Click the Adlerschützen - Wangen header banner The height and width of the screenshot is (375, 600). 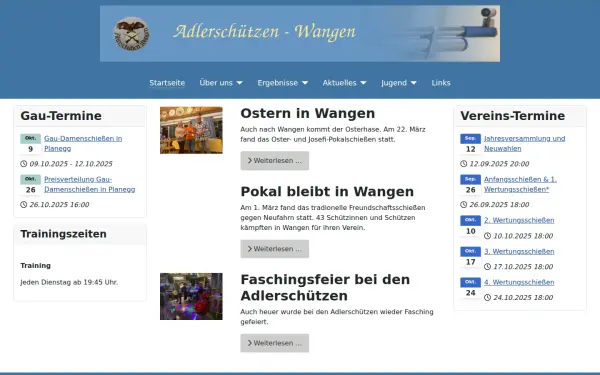pos(300,34)
